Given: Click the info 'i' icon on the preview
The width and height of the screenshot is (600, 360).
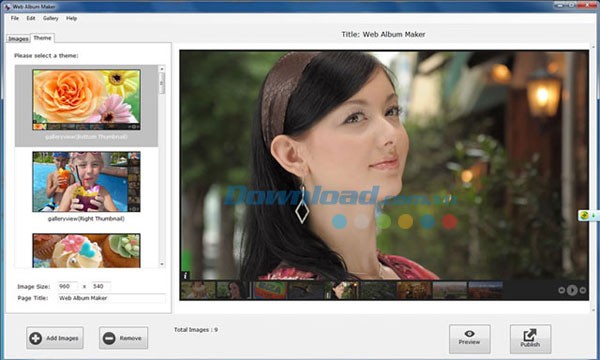Looking at the screenshot, I should [x=186, y=275].
